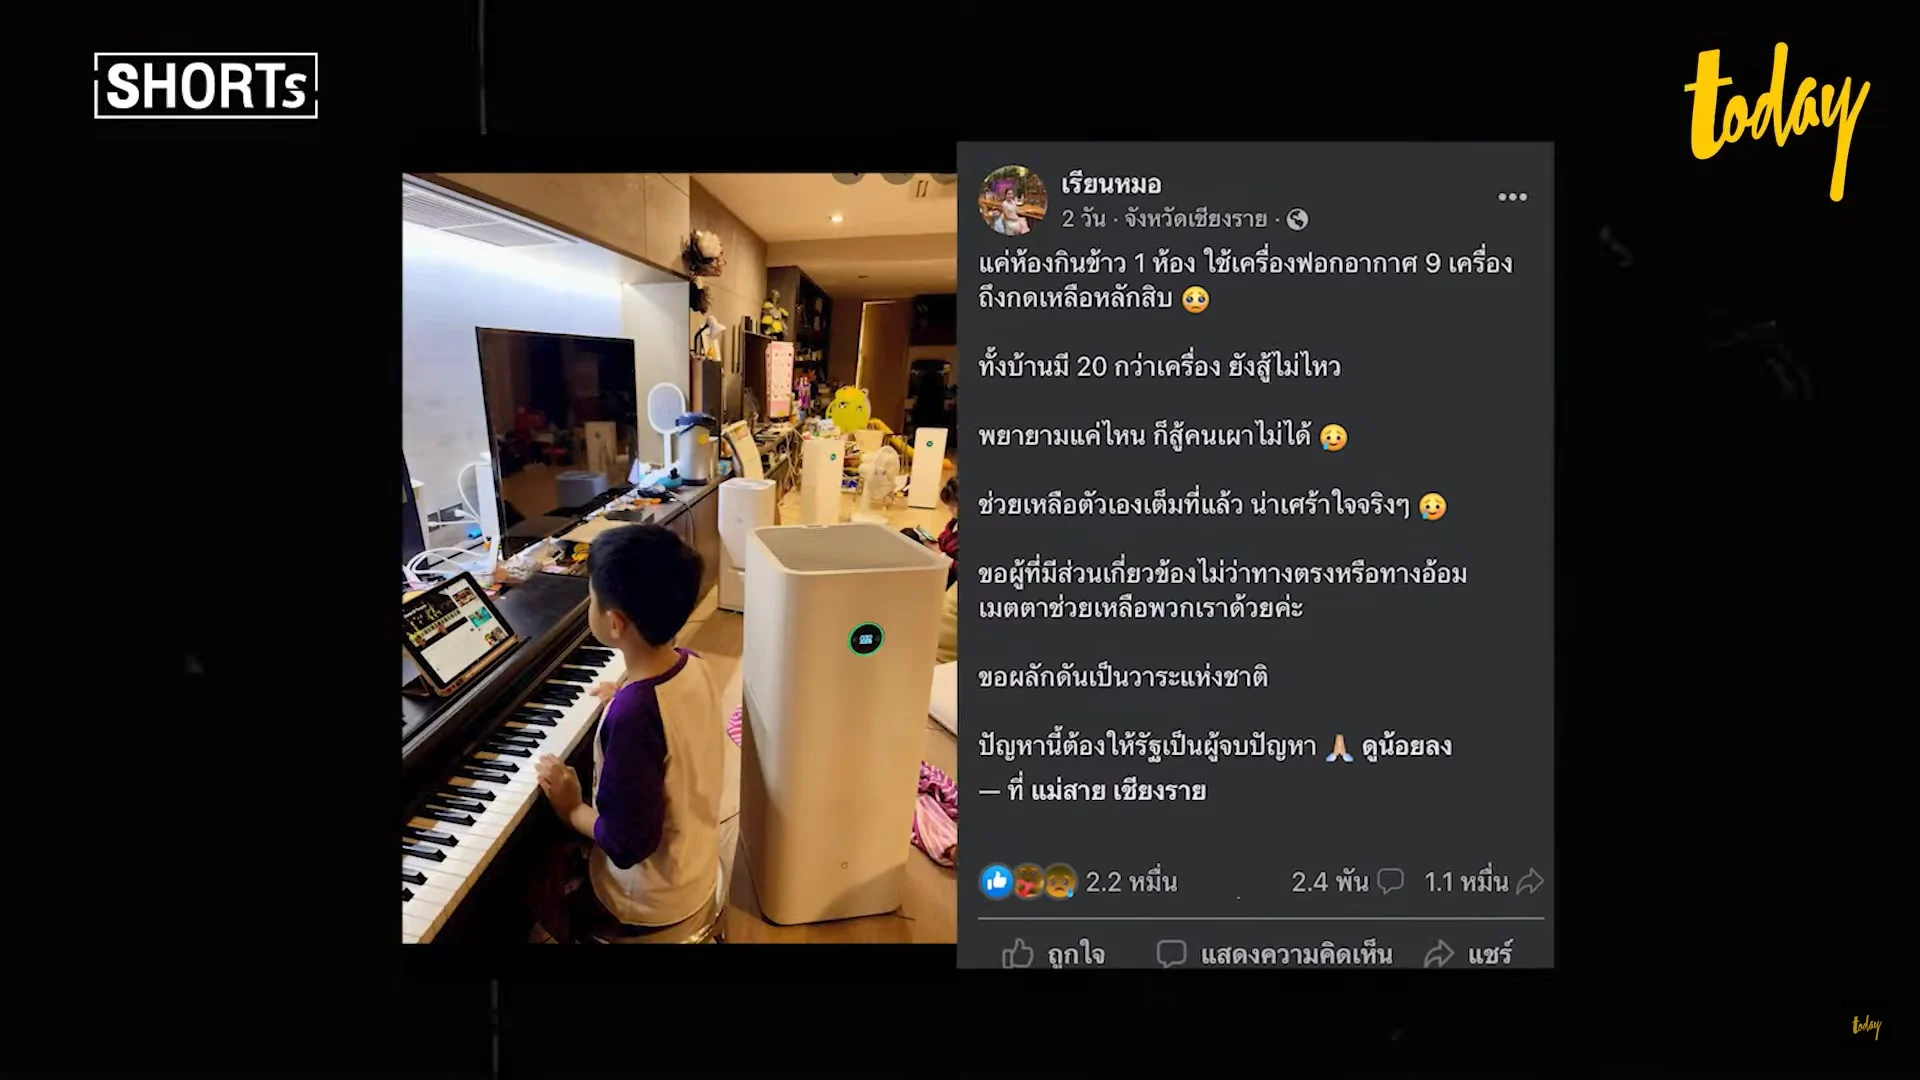Like the post with ถูกใจ button

click(x=1053, y=953)
